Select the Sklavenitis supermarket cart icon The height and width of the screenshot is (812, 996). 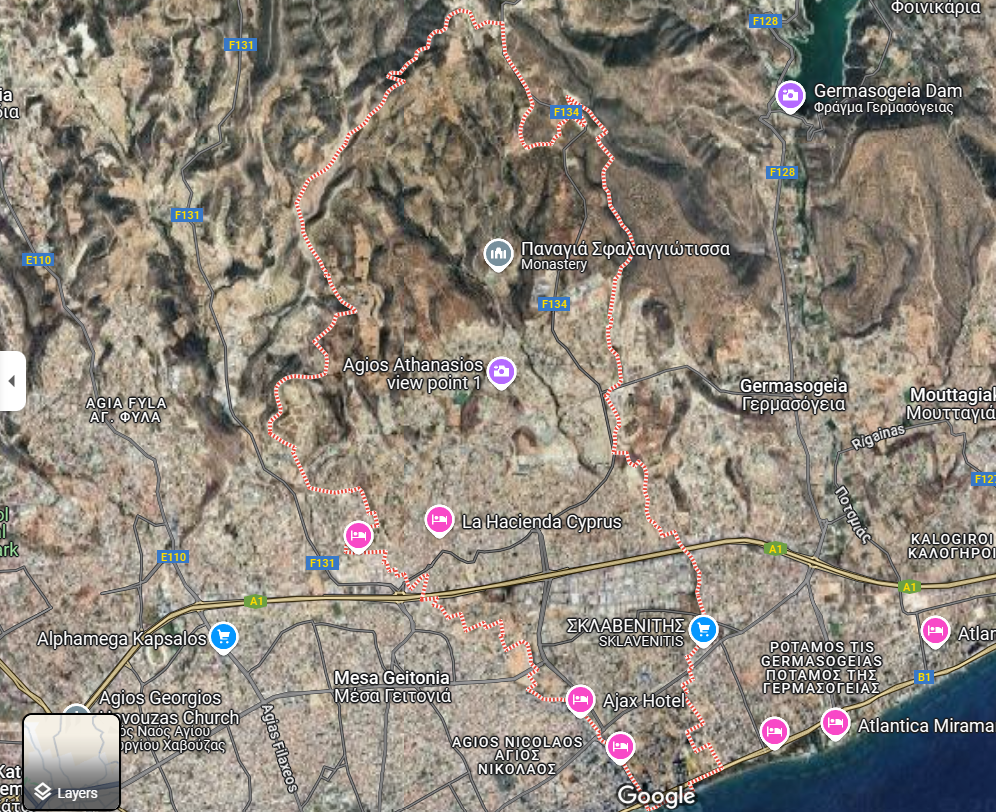point(704,629)
